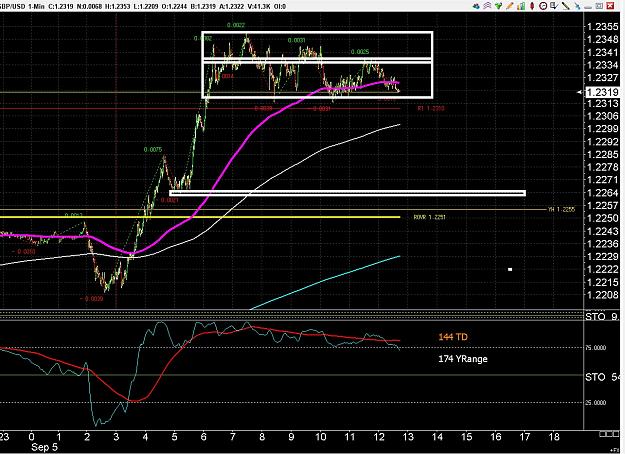Image resolution: width=625 pixels, height=454 pixels.
Task: Click the round clock interval icon
Action: 543,6
